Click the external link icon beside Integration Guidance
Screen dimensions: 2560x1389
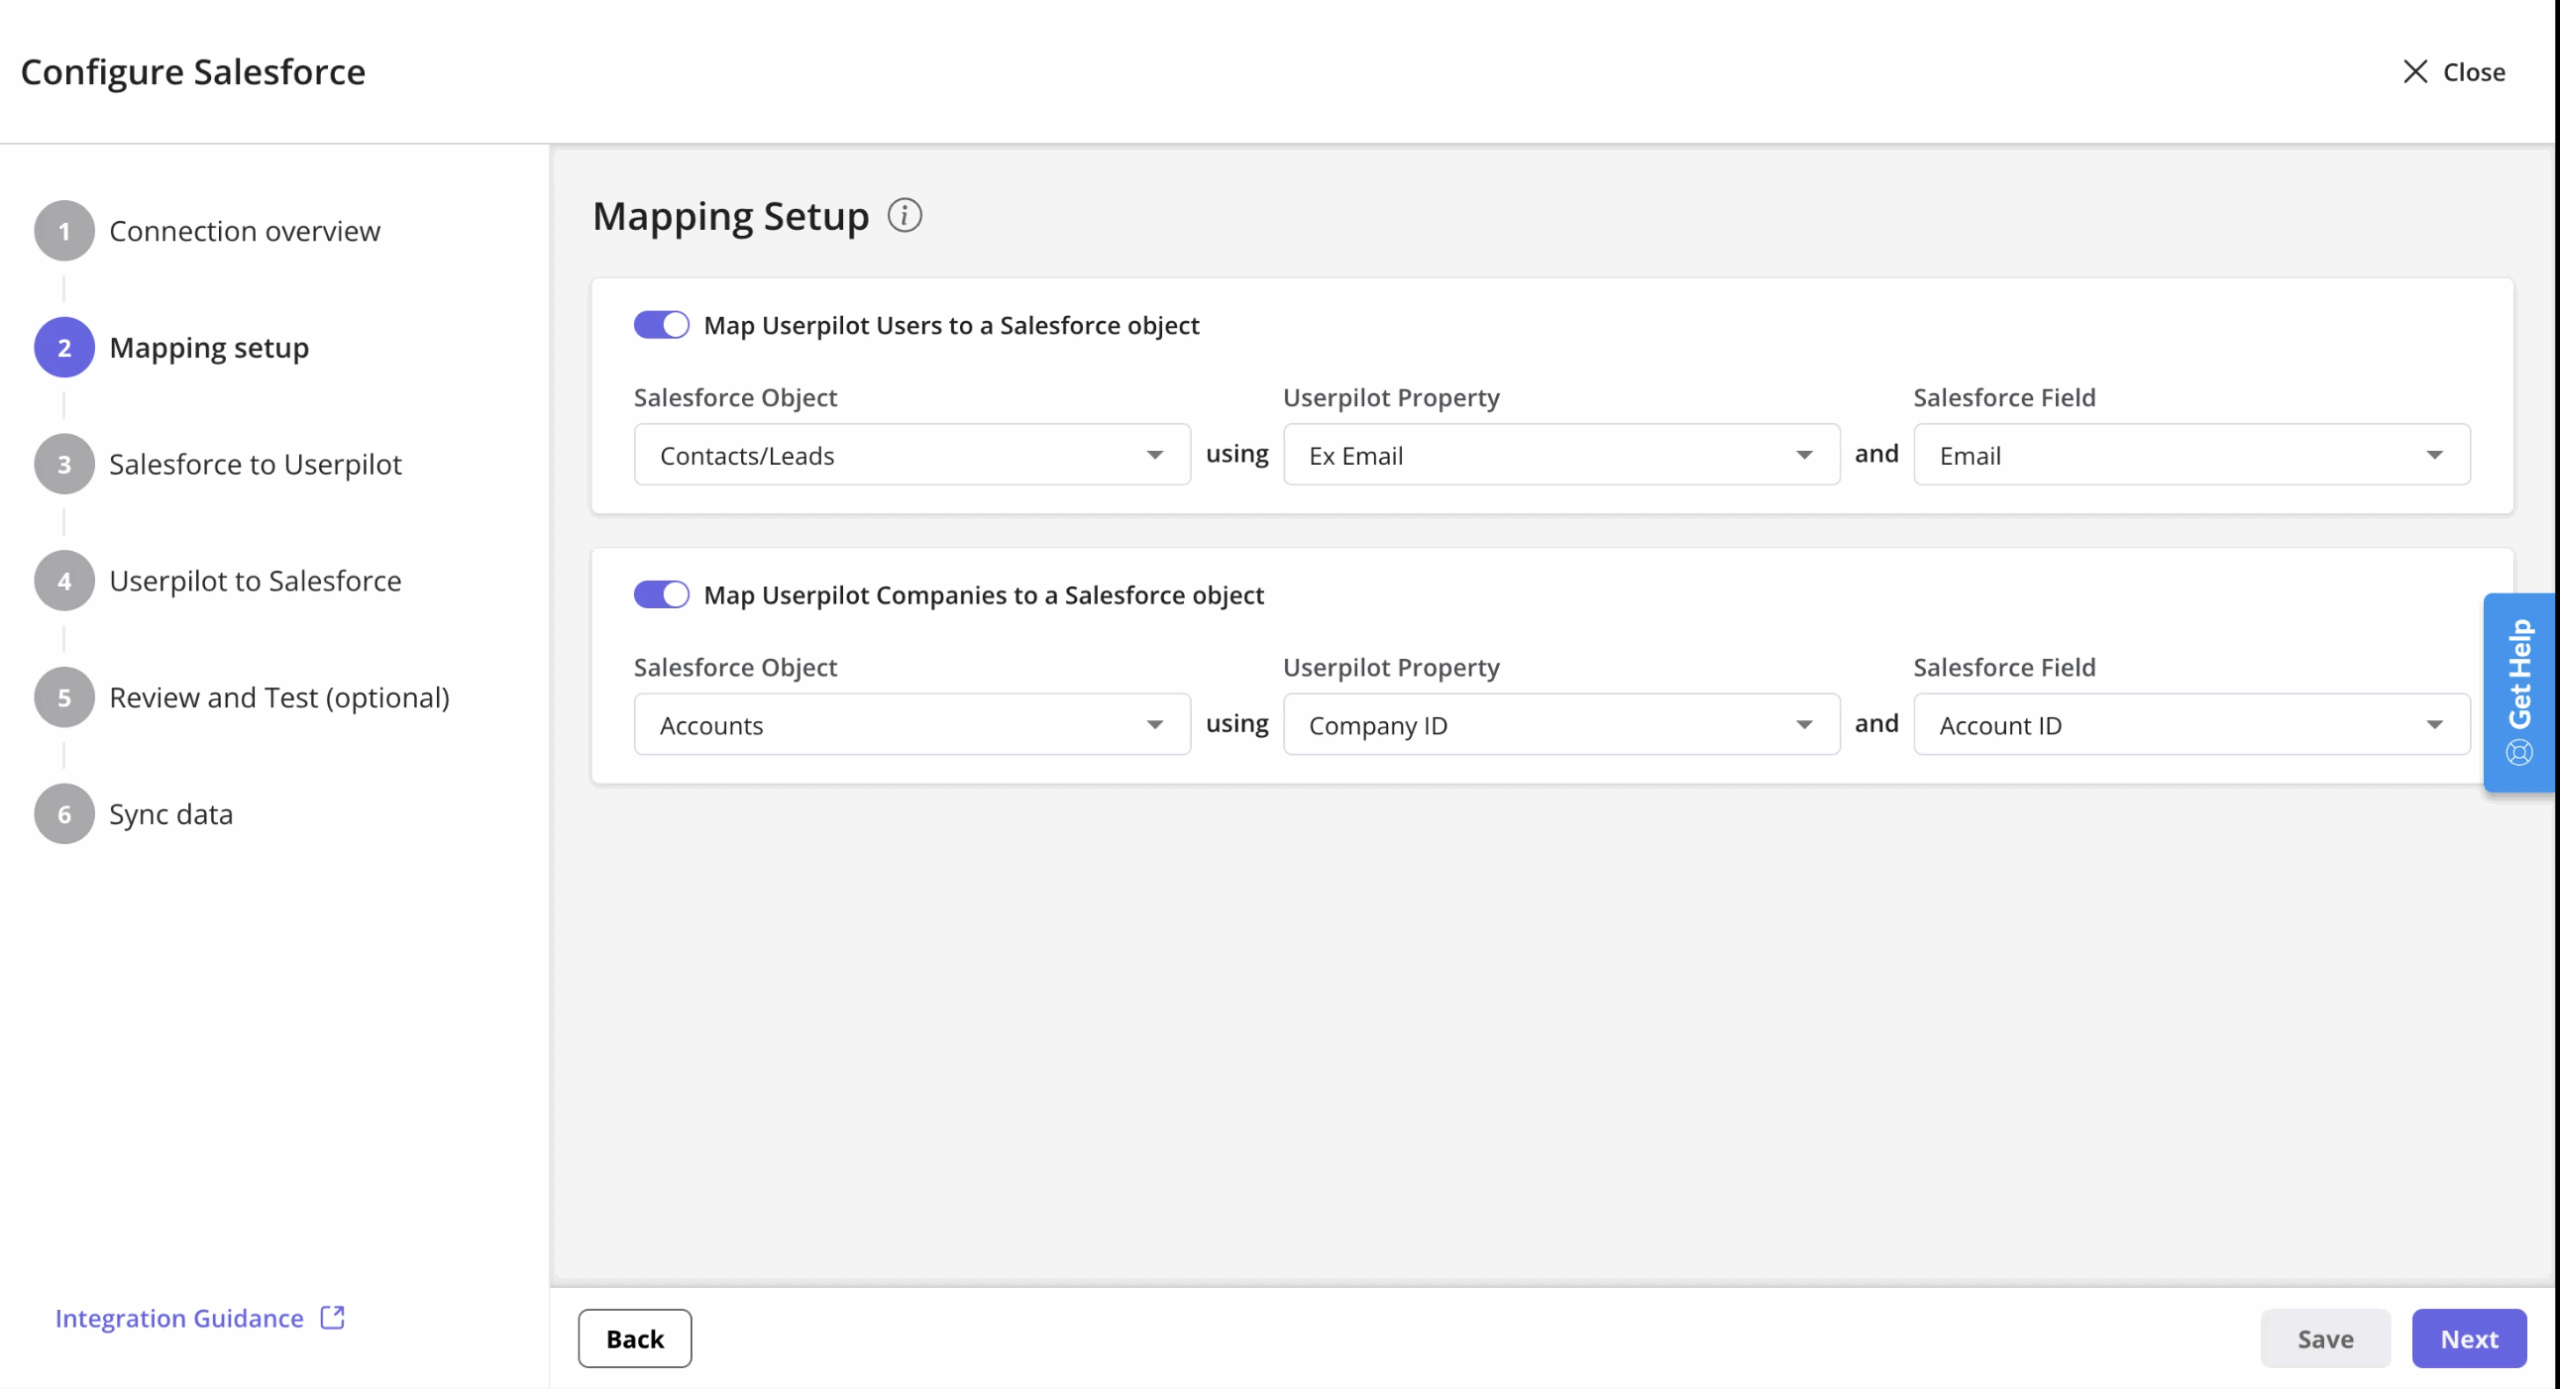(333, 1317)
